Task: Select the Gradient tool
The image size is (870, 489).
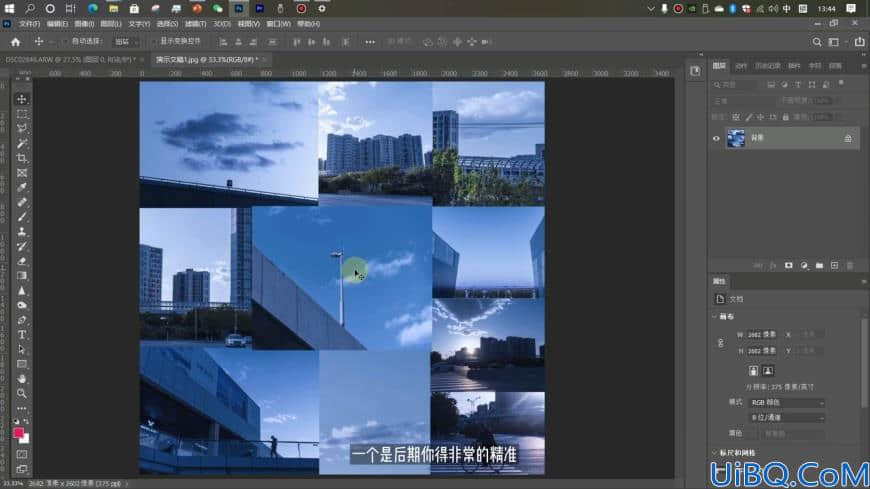Action: (22, 276)
